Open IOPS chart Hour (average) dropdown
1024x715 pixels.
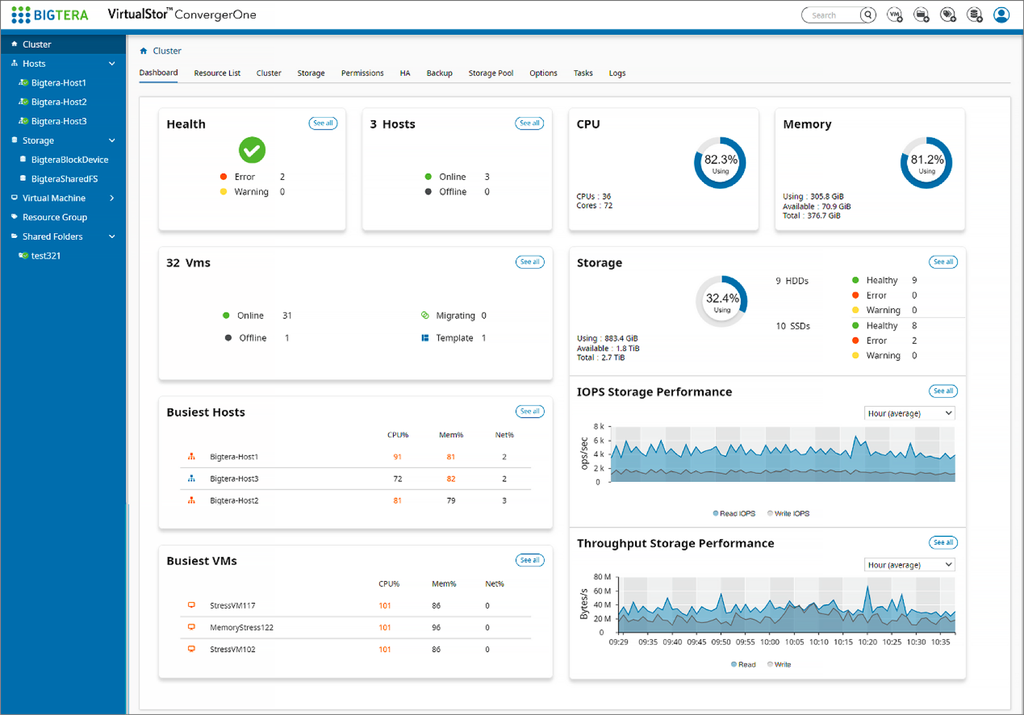tap(910, 413)
